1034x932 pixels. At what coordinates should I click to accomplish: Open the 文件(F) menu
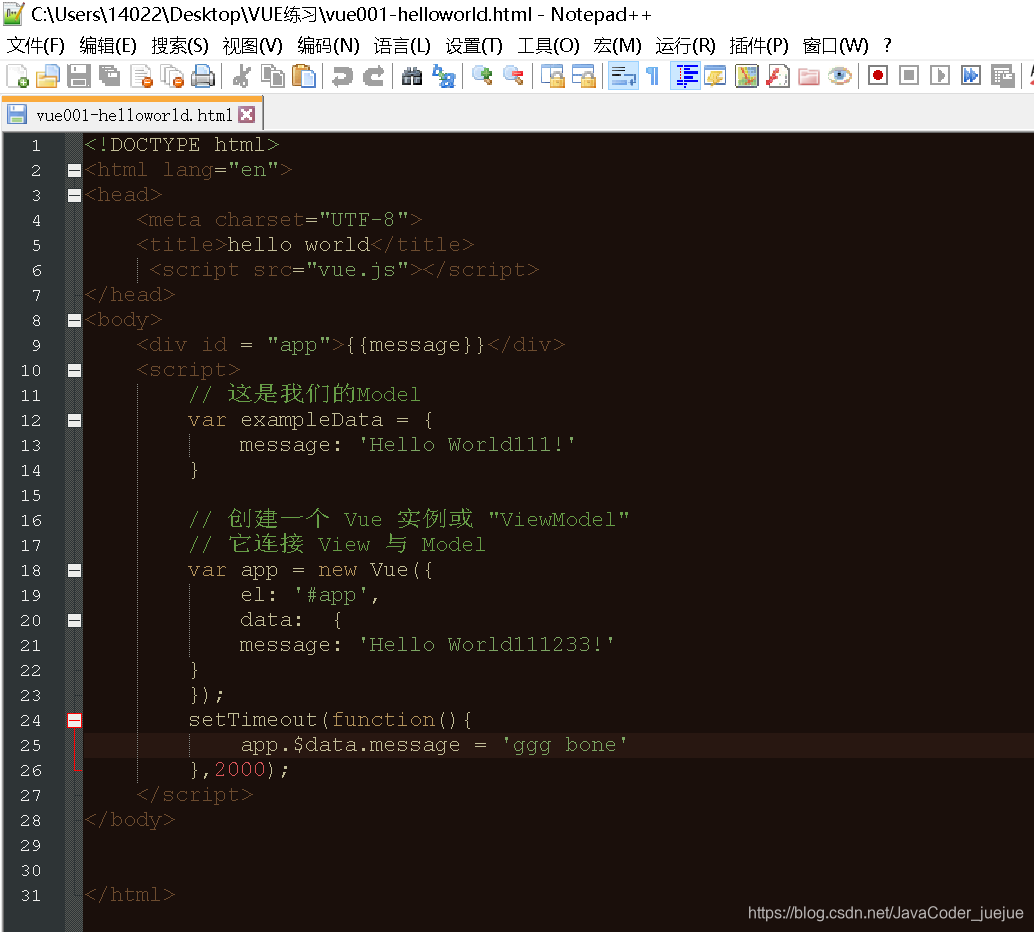36,46
